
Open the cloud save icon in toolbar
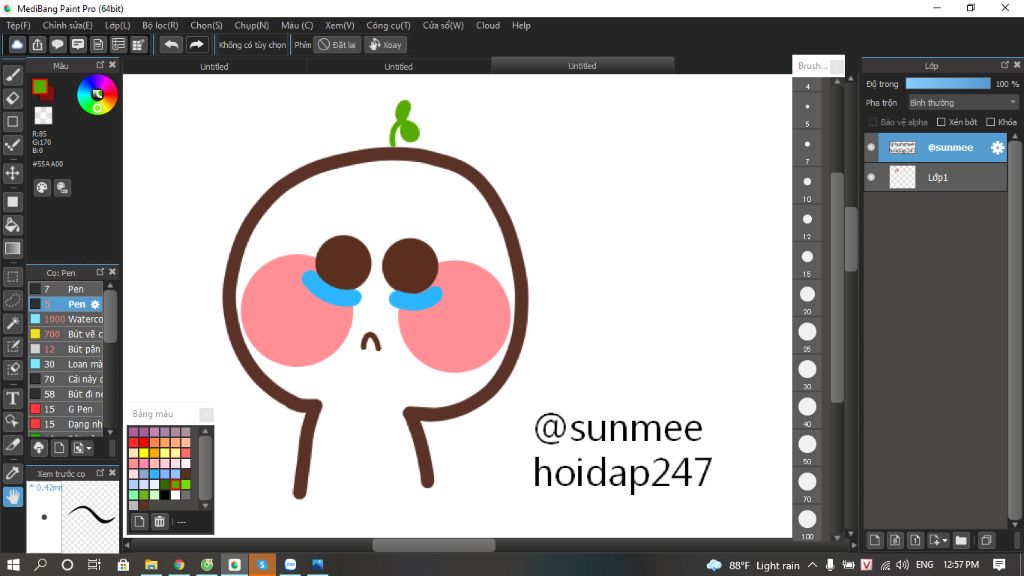point(17,44)
